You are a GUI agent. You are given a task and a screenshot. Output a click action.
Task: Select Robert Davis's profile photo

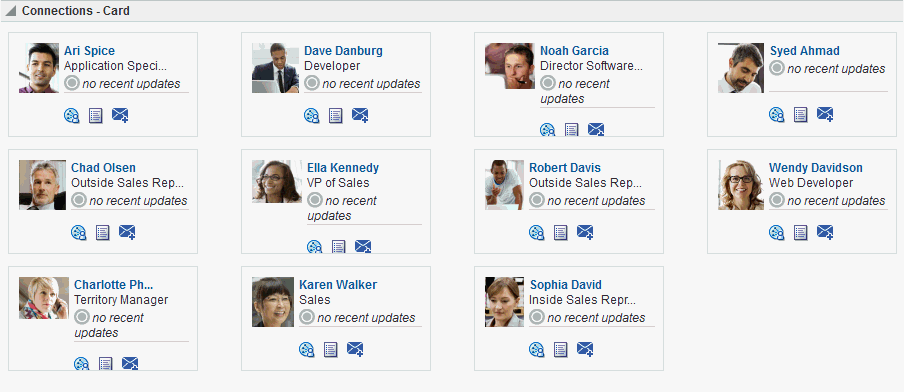[505, 185]
